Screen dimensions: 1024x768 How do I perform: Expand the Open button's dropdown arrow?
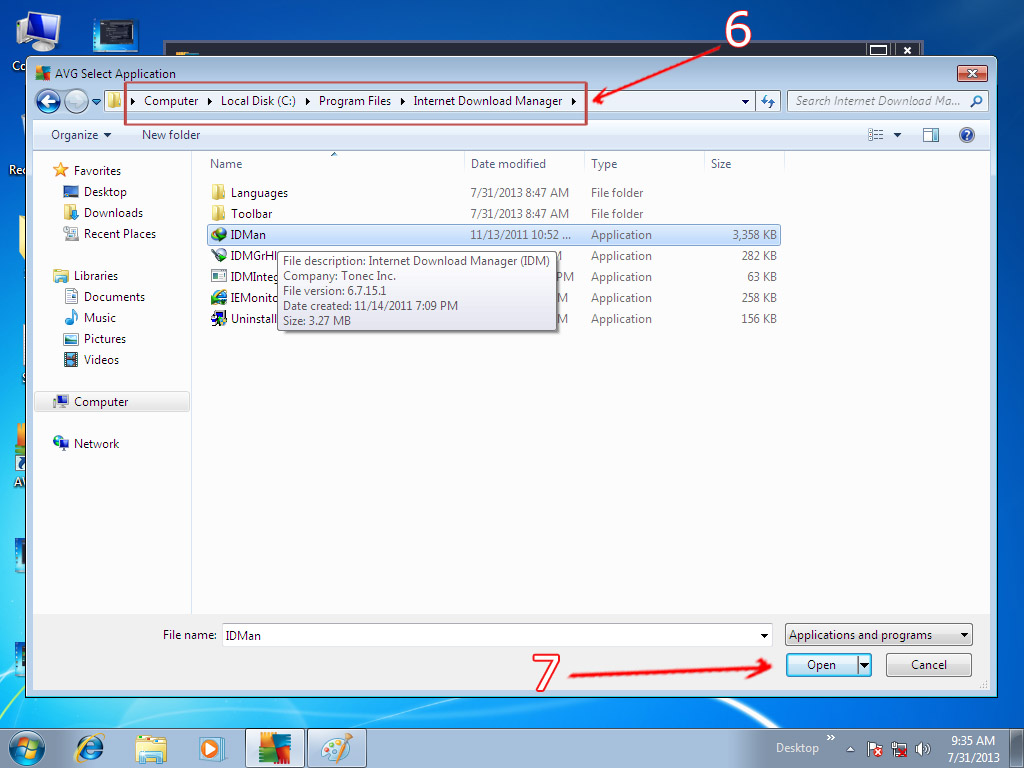(x=863, y=664)
